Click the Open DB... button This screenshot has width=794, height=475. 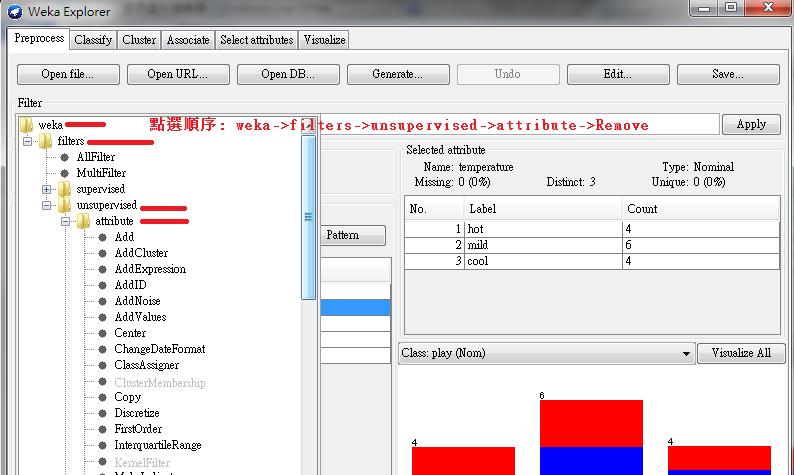tap(288, 74)
